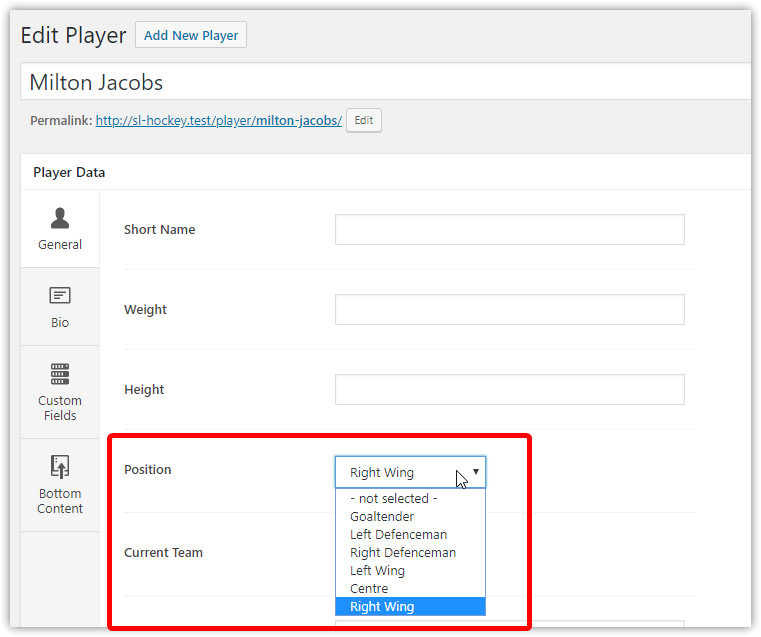Click the Position label

[x=148, y=470]
